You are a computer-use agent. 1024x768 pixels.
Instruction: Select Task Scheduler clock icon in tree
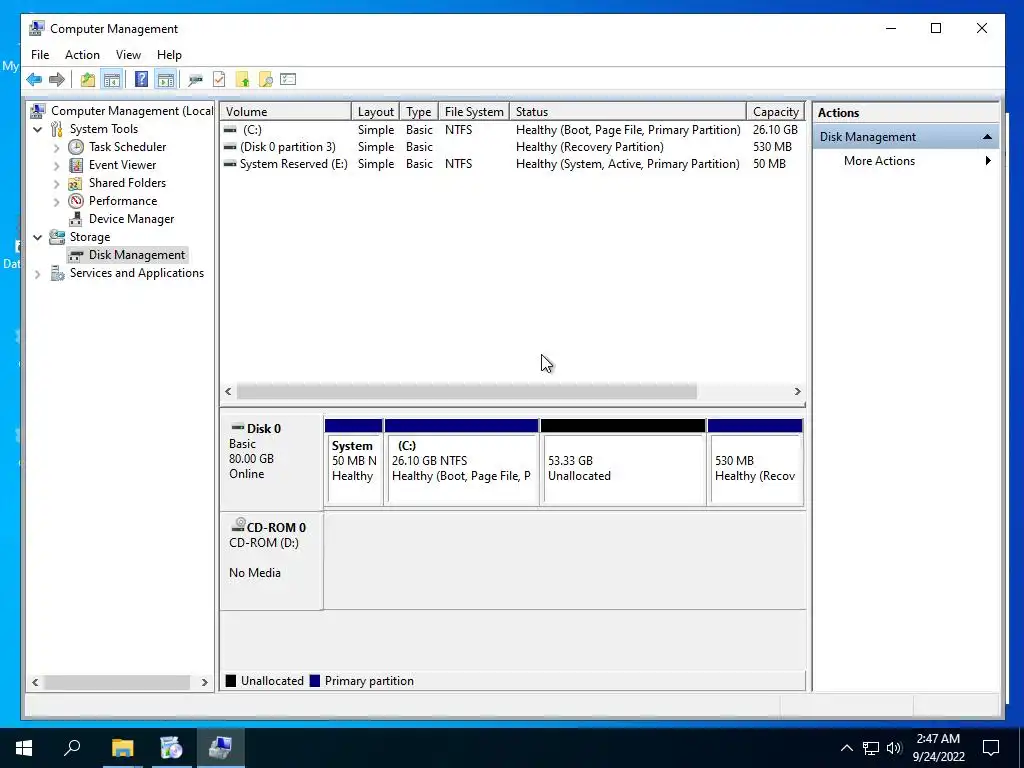tap(76, 147)
